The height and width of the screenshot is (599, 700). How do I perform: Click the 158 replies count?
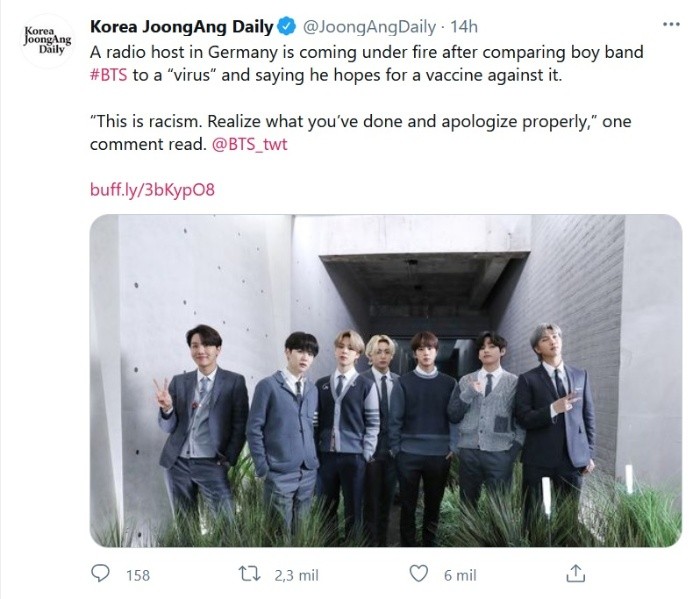(138, 575)
